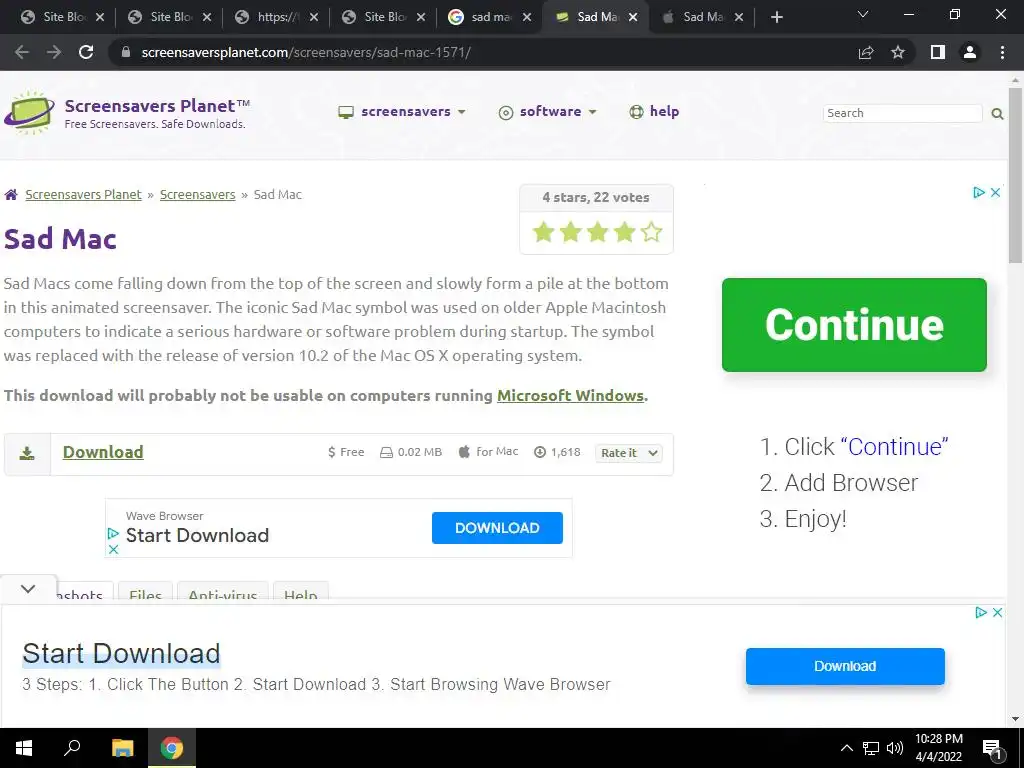
Task: Click the Screensavers Planet logo
Action: 29,114
